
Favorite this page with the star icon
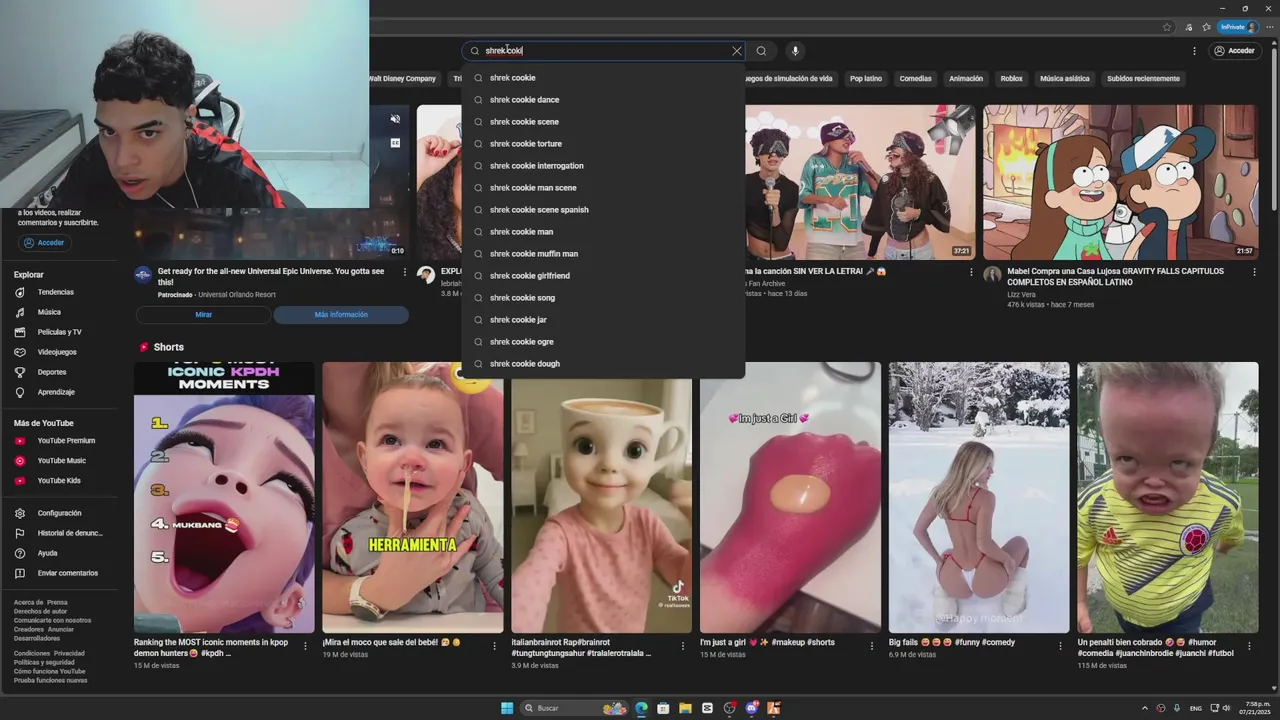coord(1167,27)
